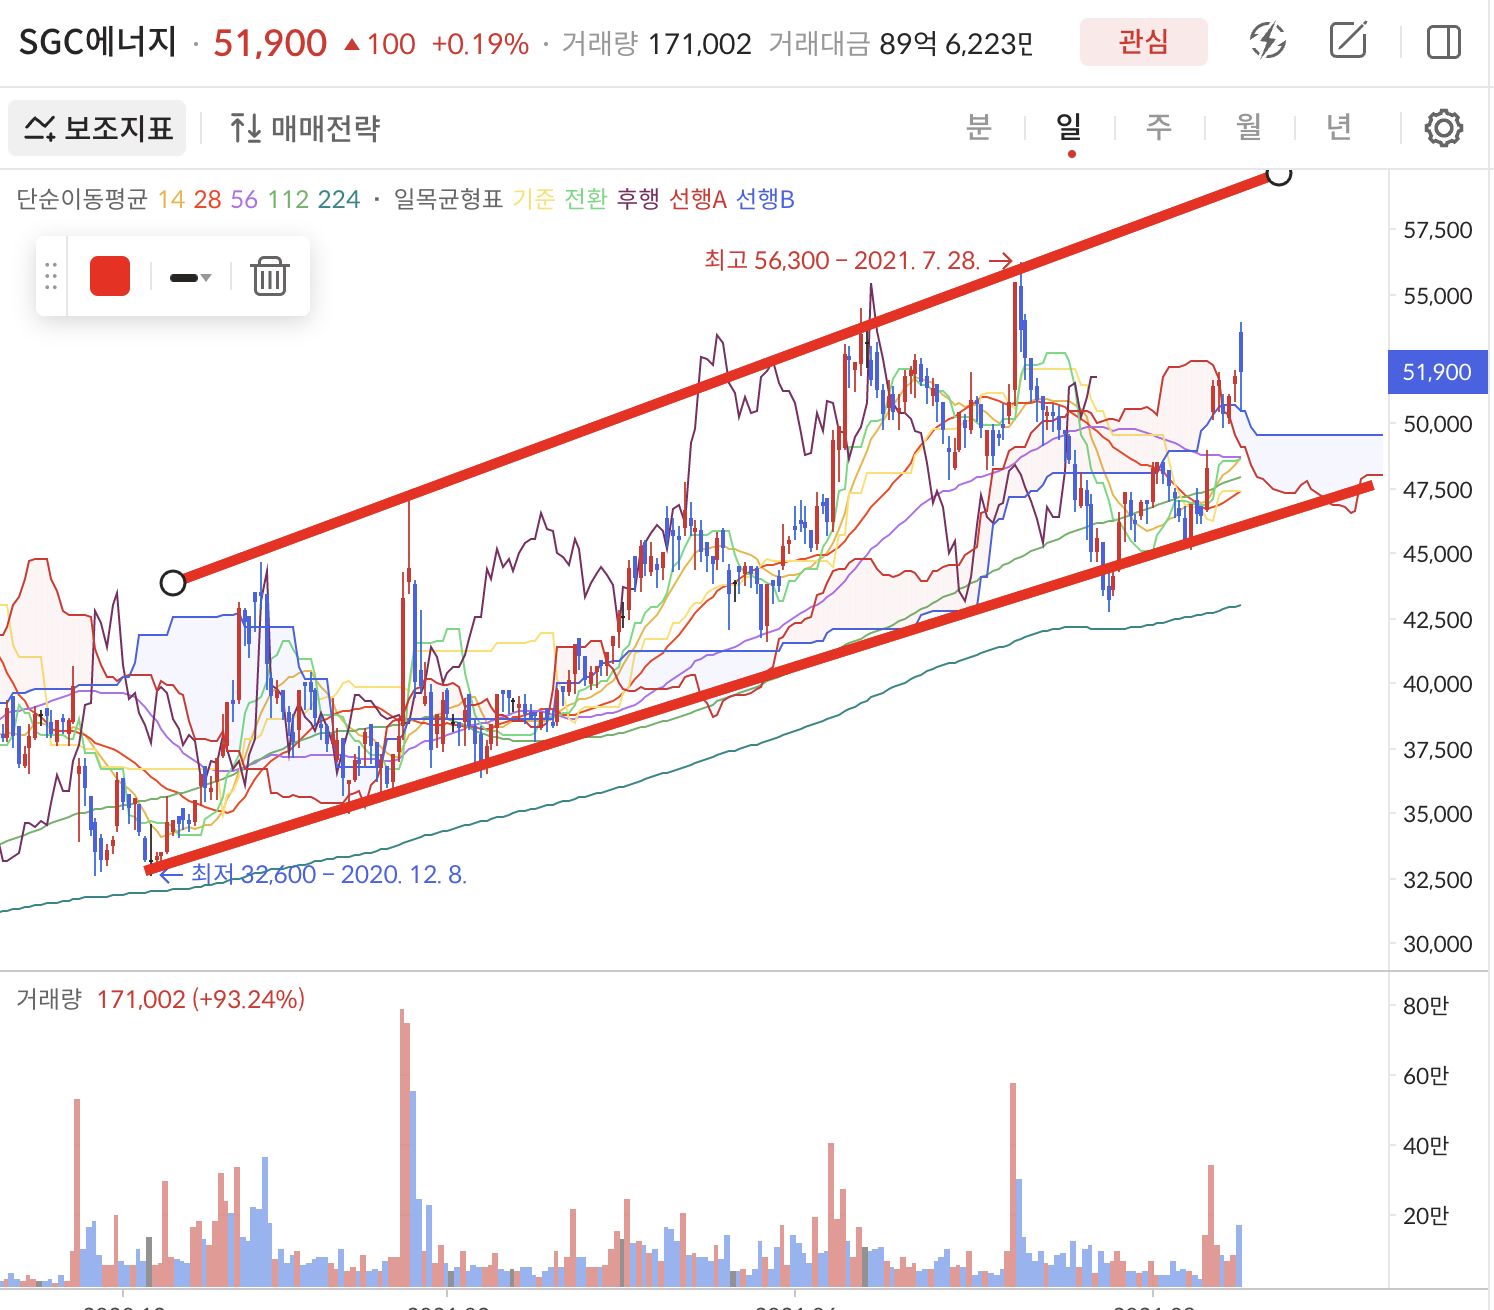Viewport: 1494px width, 1310px height.
Task: Click the 80만 volume axis label
Action: 1426,1007
